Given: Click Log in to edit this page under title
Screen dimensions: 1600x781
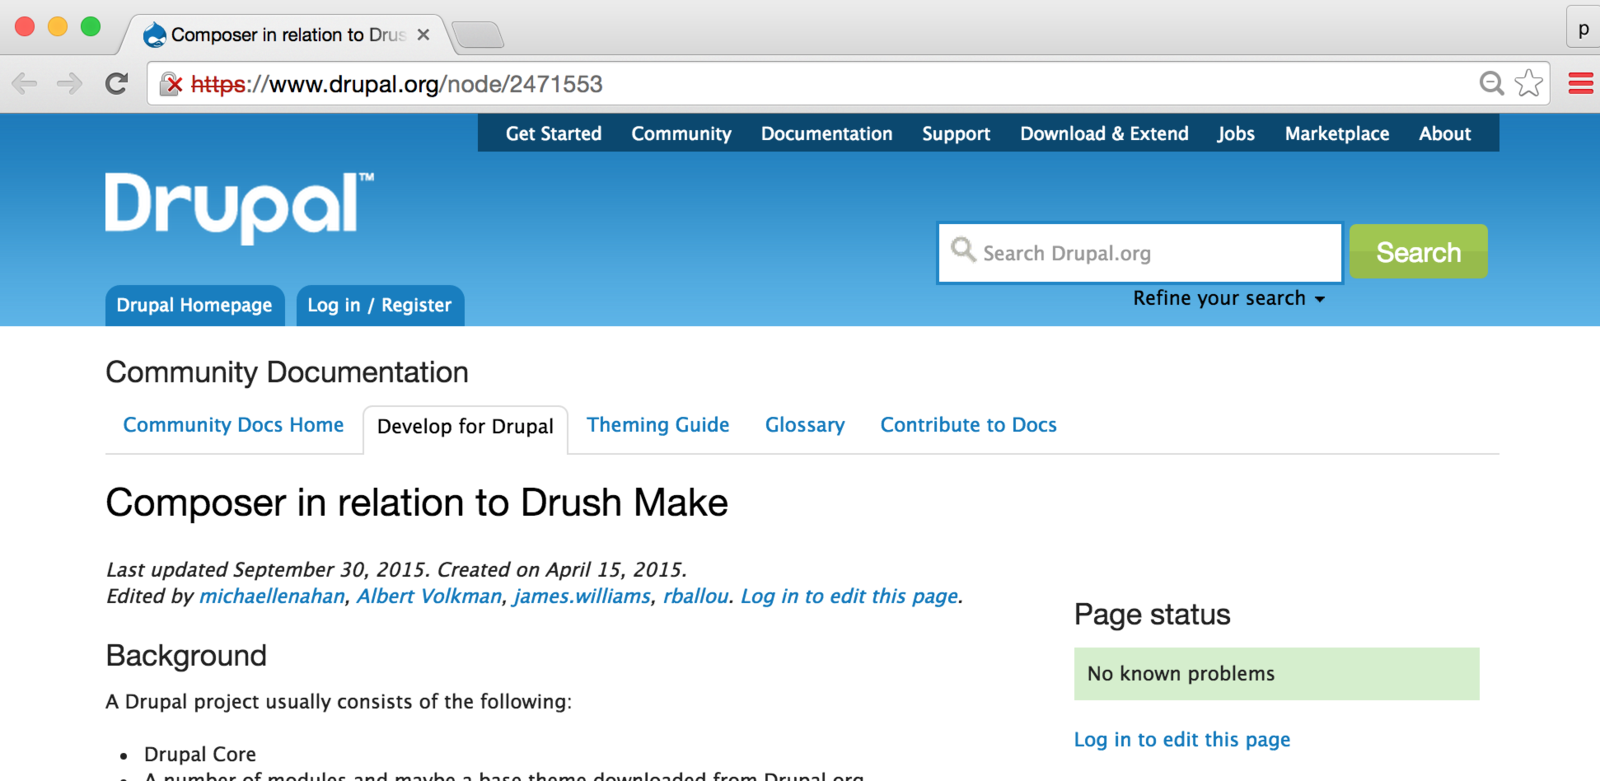Looking at the screenshot, I should coord(849,596).
